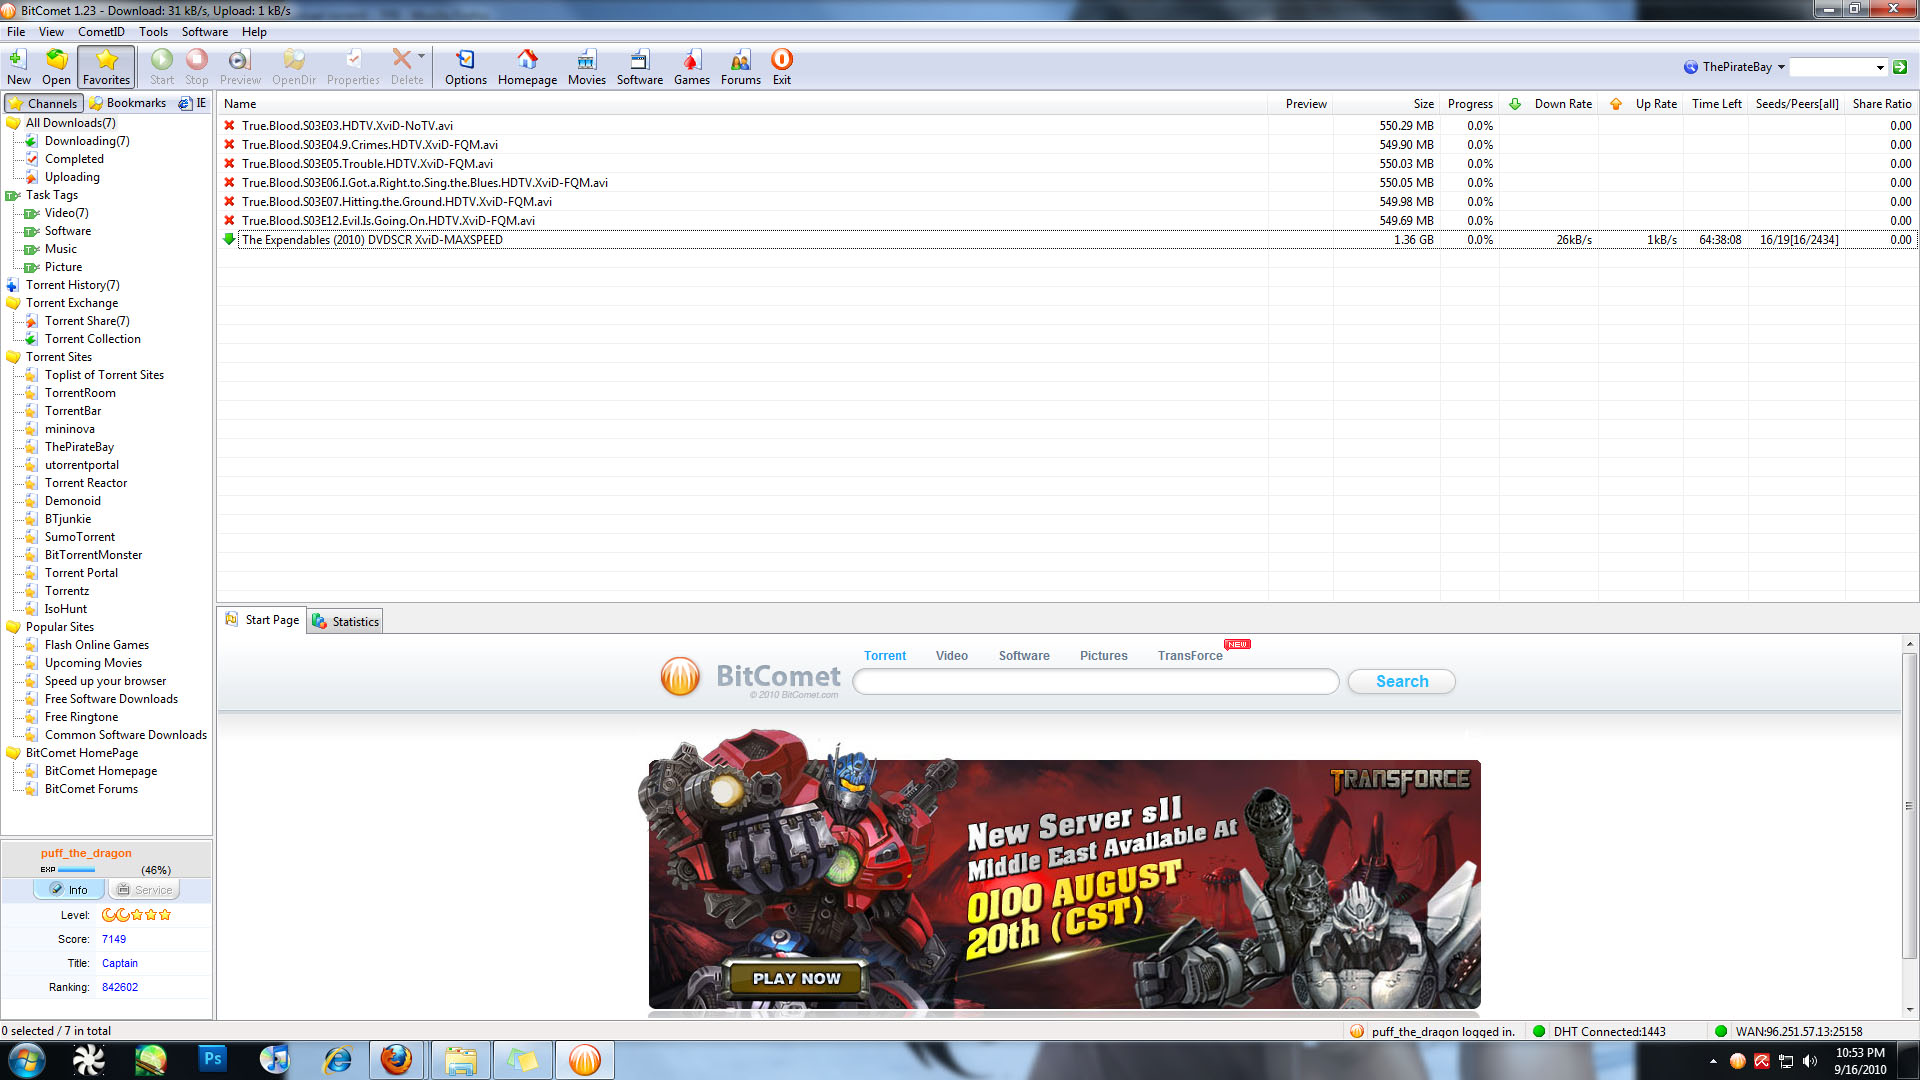Collapse the Torrent Sites folder
This screenshot has height=1080, width=1920.
(13, 357)
